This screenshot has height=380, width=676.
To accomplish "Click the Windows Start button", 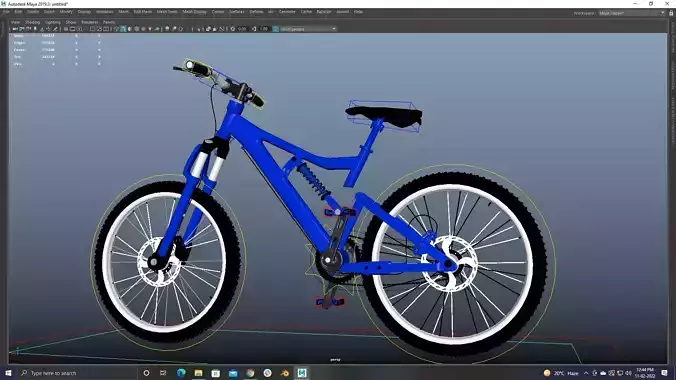I will pos(8,373).
